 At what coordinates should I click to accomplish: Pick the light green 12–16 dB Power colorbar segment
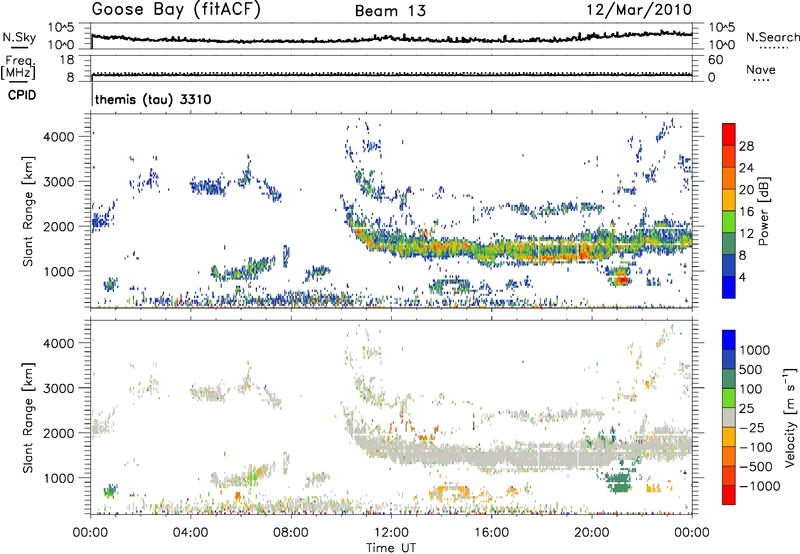[x=729, y=222]
